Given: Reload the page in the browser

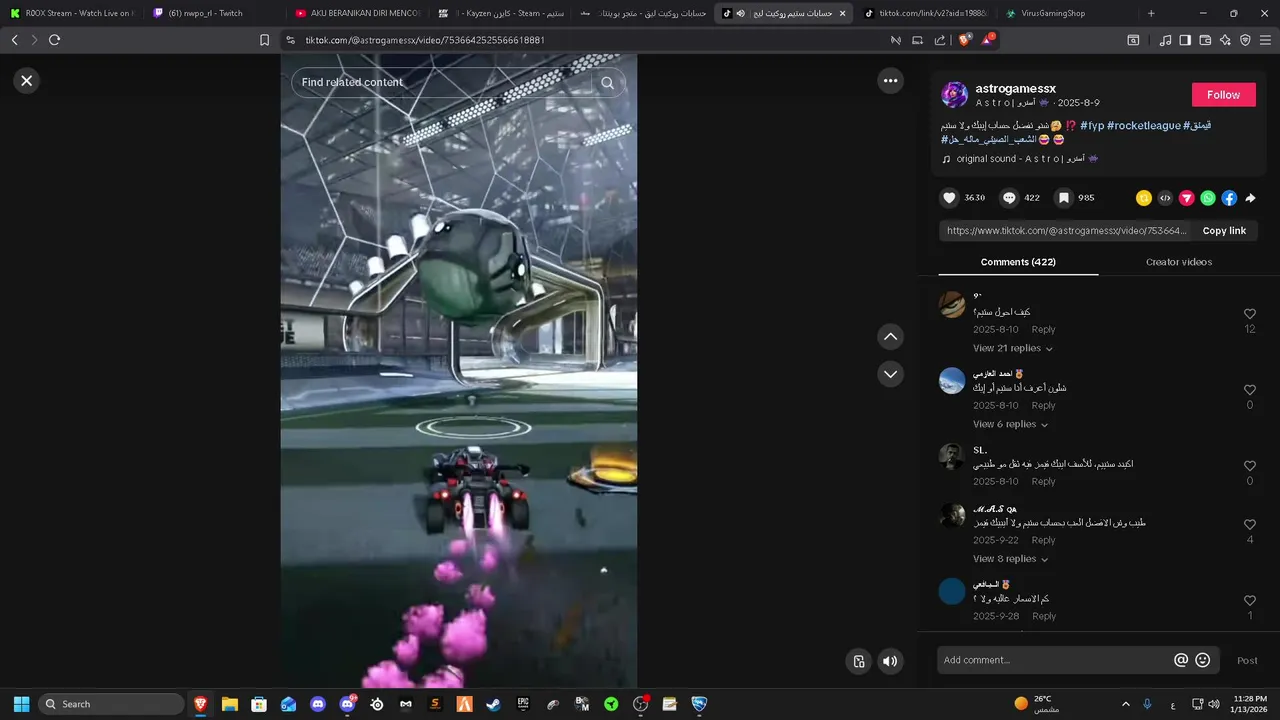Looking at the screenshot, I should 54,40.
